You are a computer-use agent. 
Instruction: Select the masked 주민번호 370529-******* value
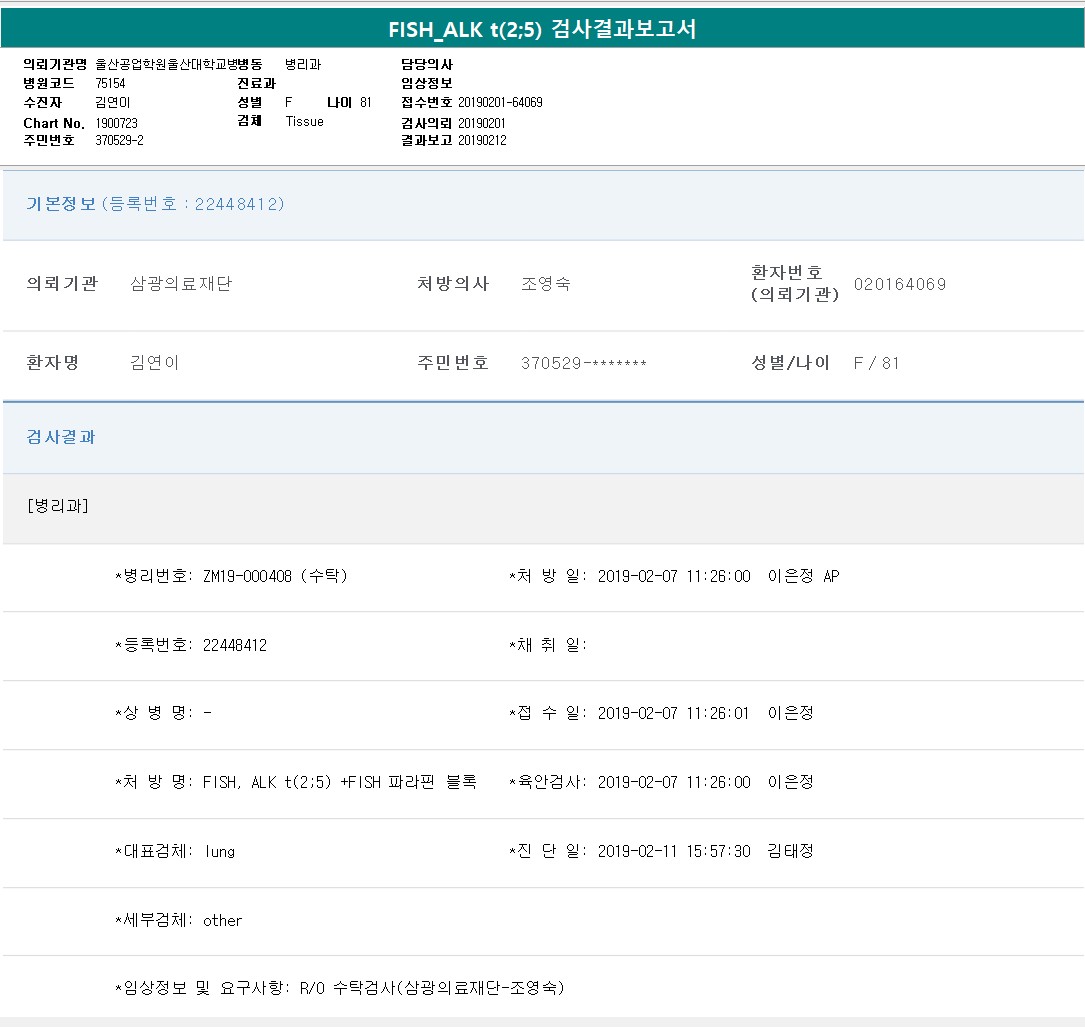point(583,363)
